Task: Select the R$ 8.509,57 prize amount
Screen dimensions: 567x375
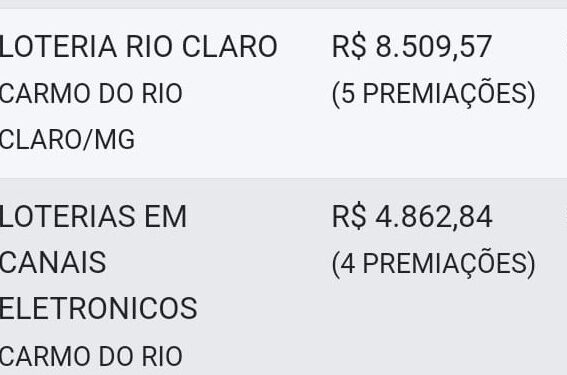Action: (x=412, y=47)
